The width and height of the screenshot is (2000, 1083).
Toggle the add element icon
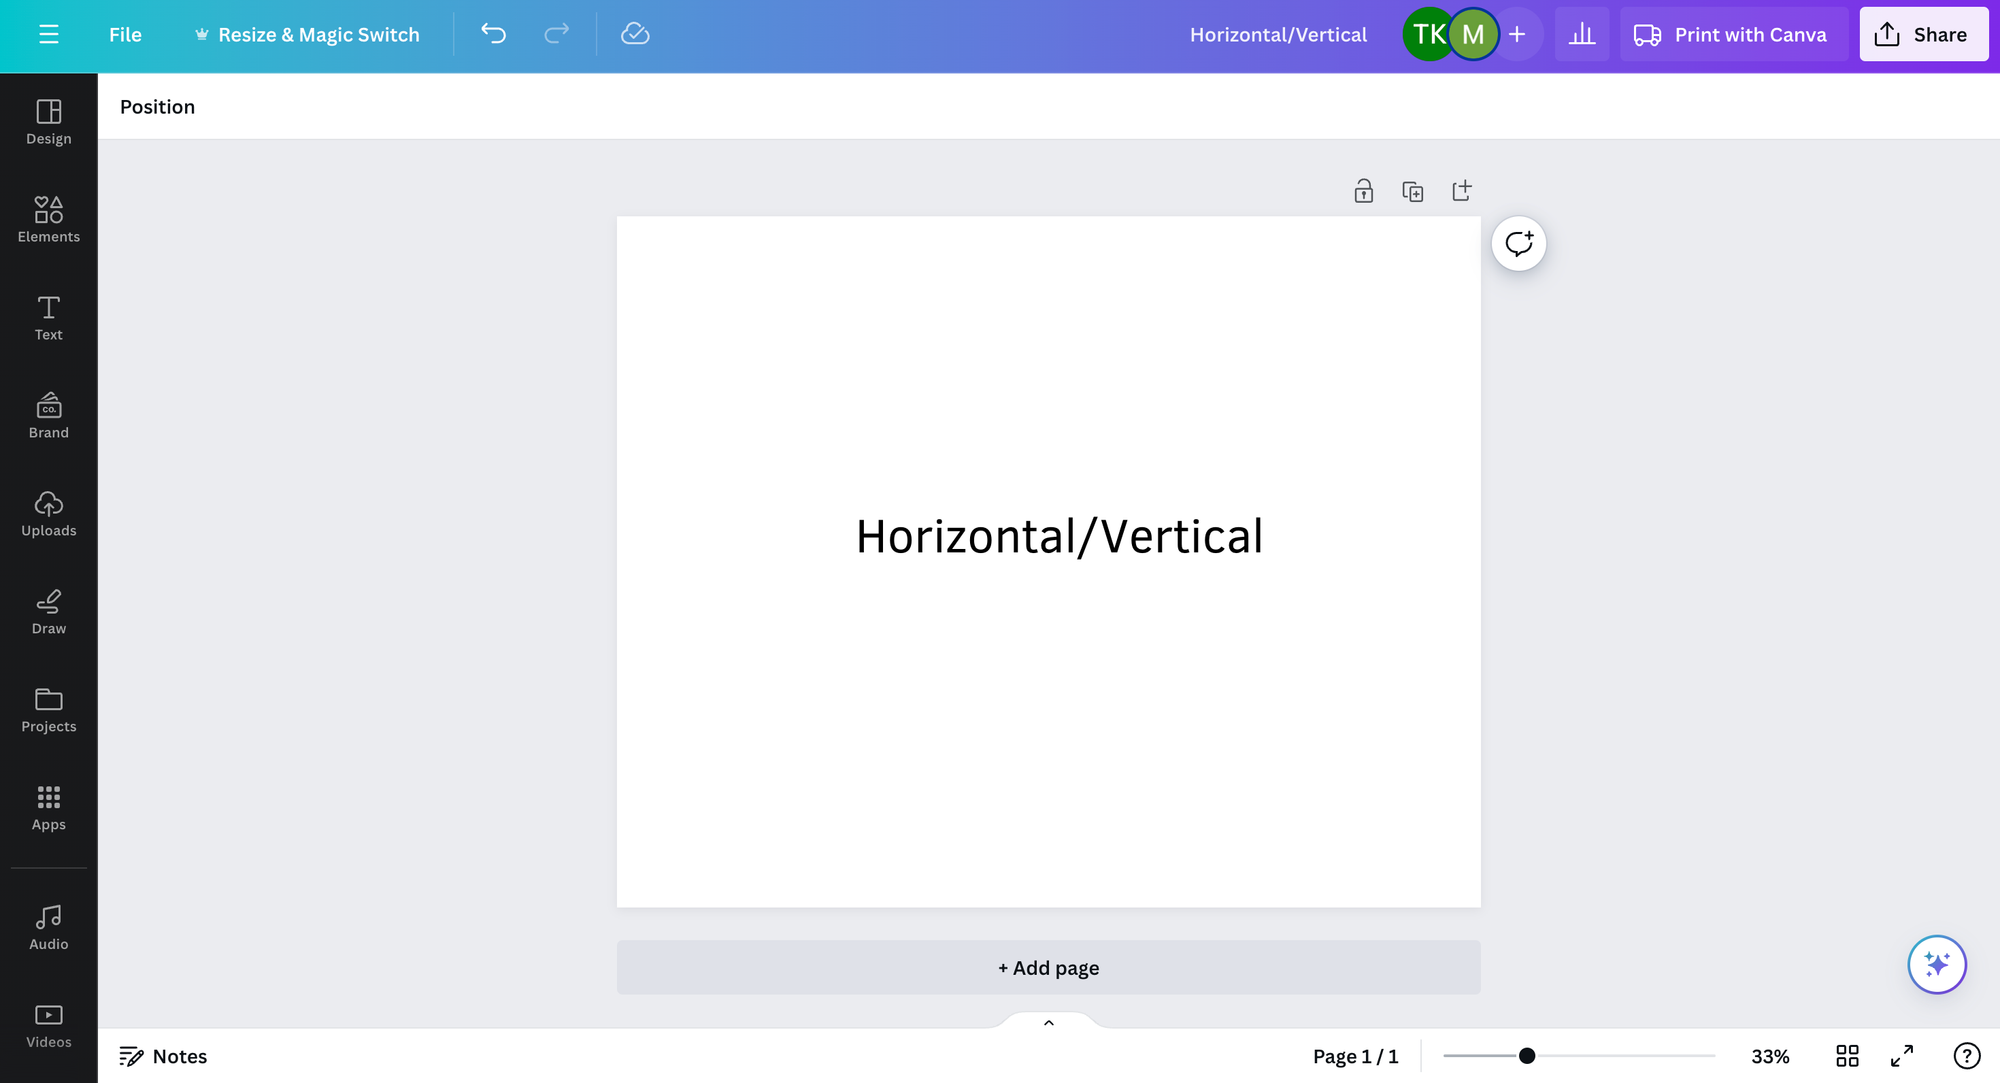click(1461, 189)
